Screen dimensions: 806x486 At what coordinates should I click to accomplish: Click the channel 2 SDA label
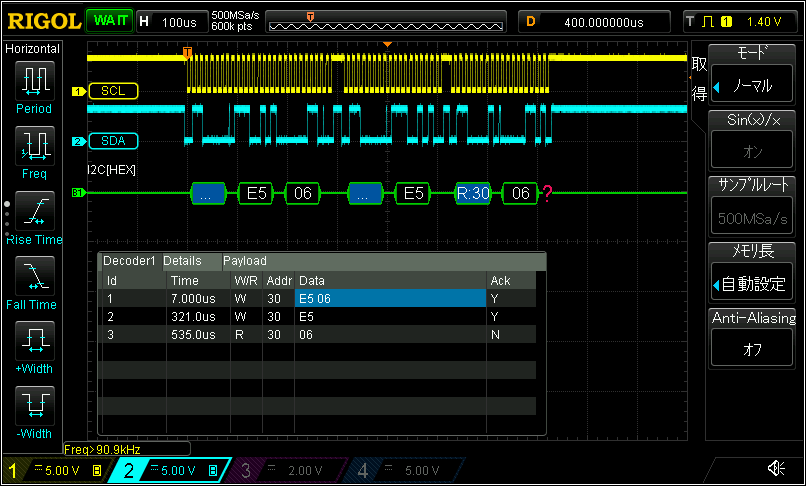point(113,141)
